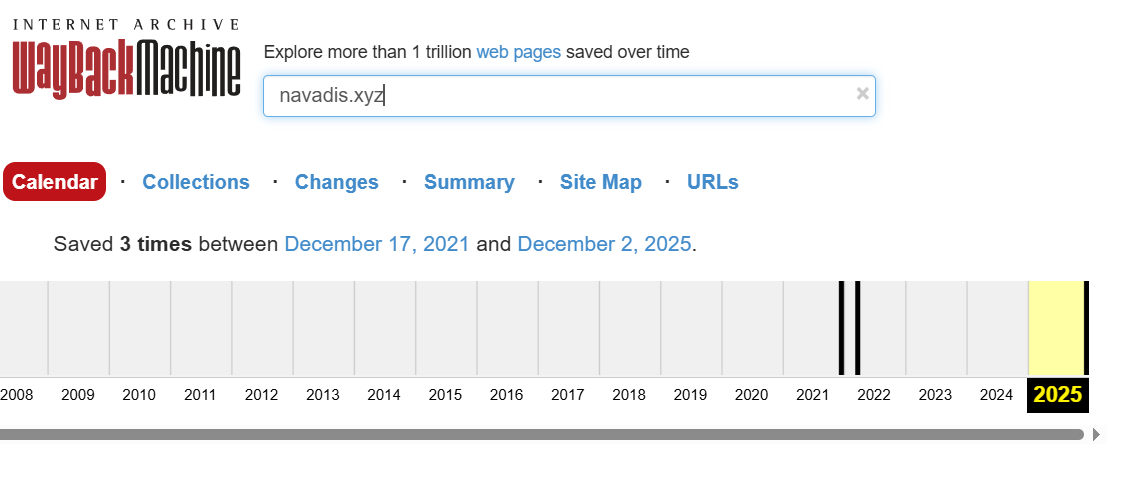The width and height of the screenshot is (1131, 477).
Task: Select the highlighted 2025 year label
Action: coord(1058,395)
